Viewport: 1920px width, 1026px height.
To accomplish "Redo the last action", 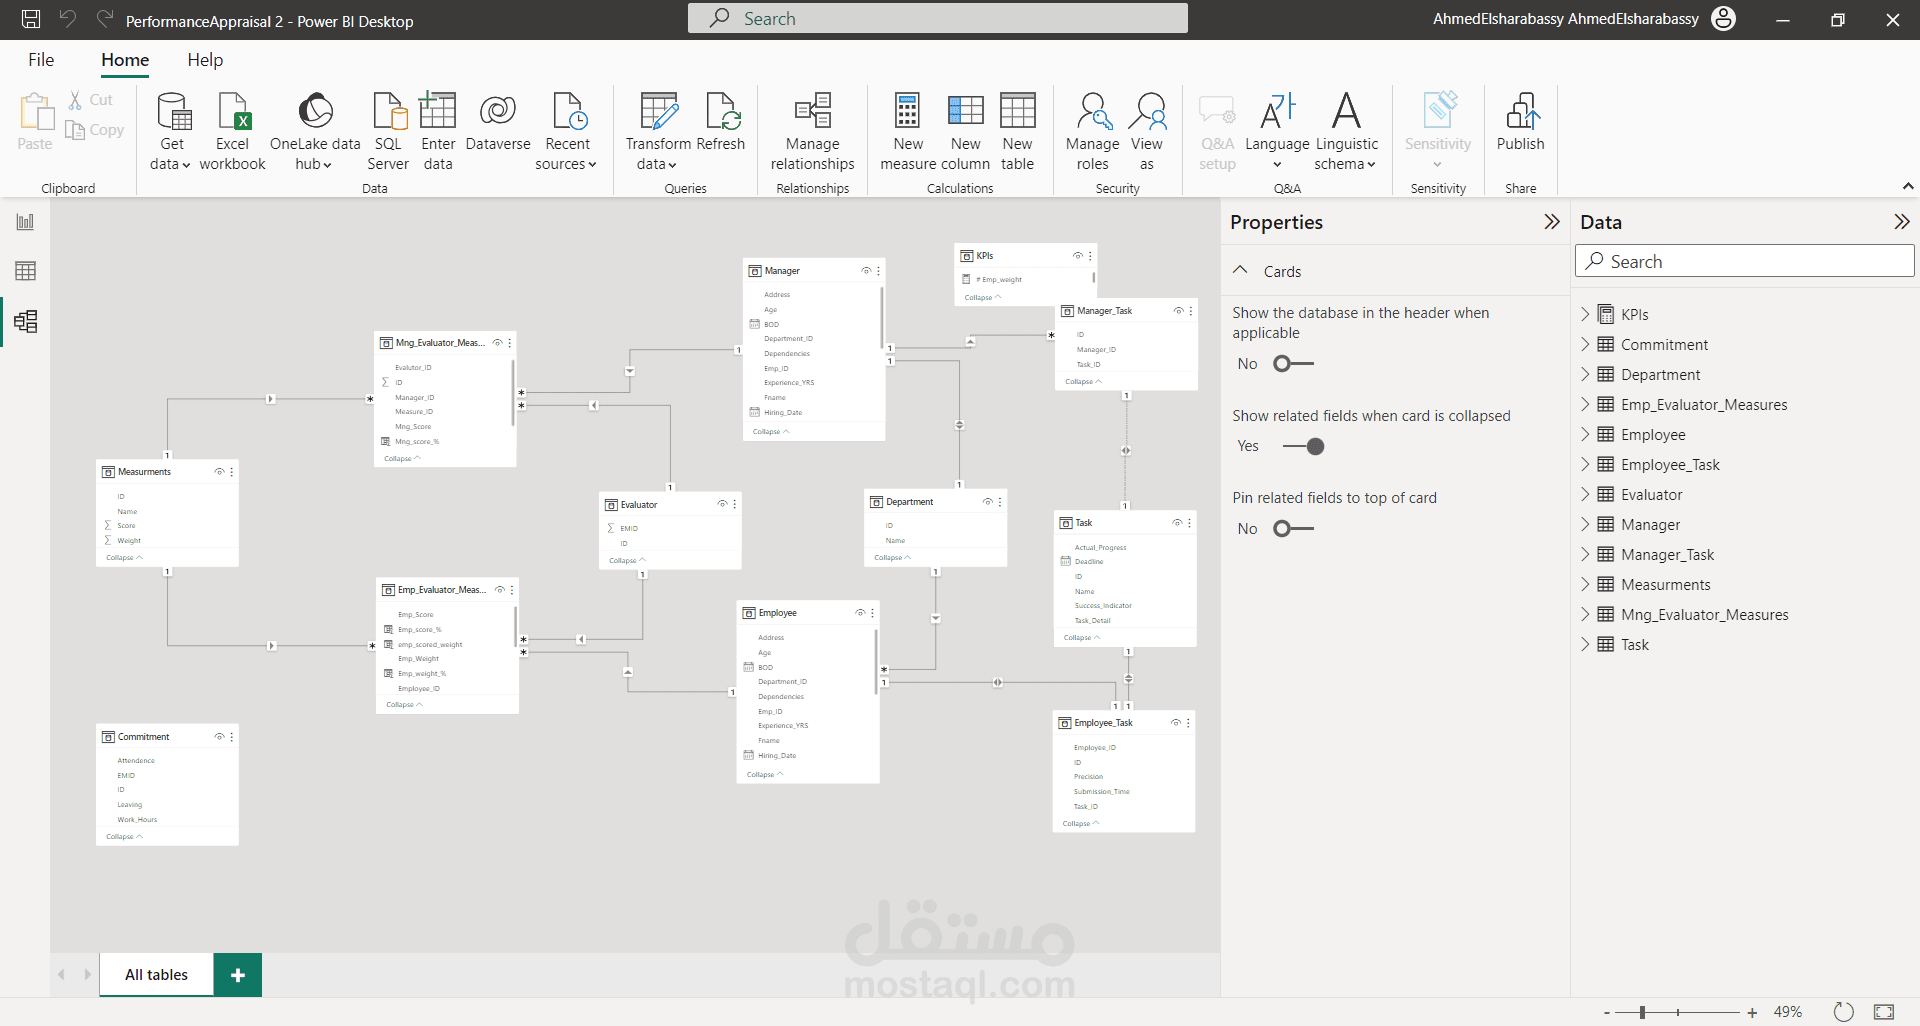I will click(x=105, y=19).
